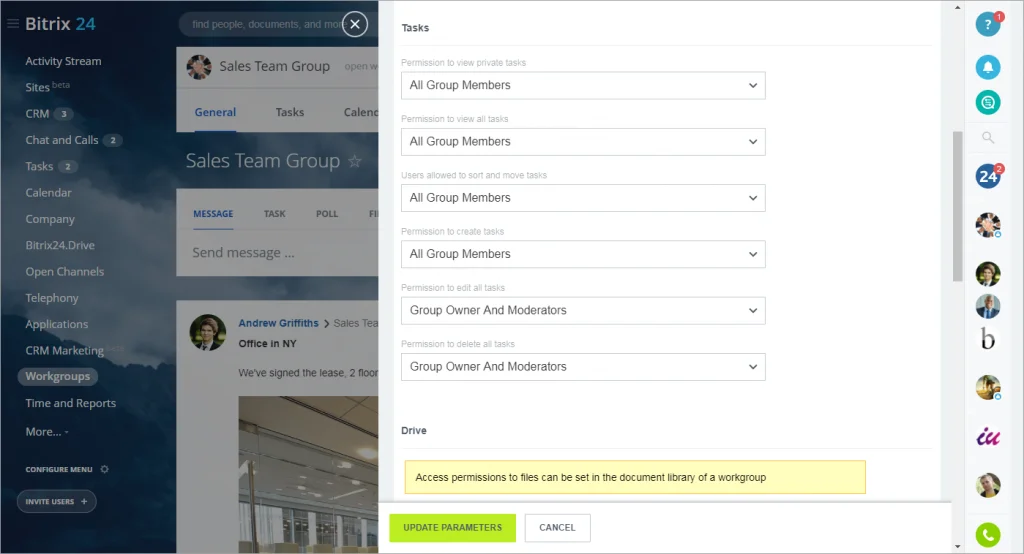Screen dimensions: 1024x554
Task: Open Applications menu item
Action: [x=56, y=324]
